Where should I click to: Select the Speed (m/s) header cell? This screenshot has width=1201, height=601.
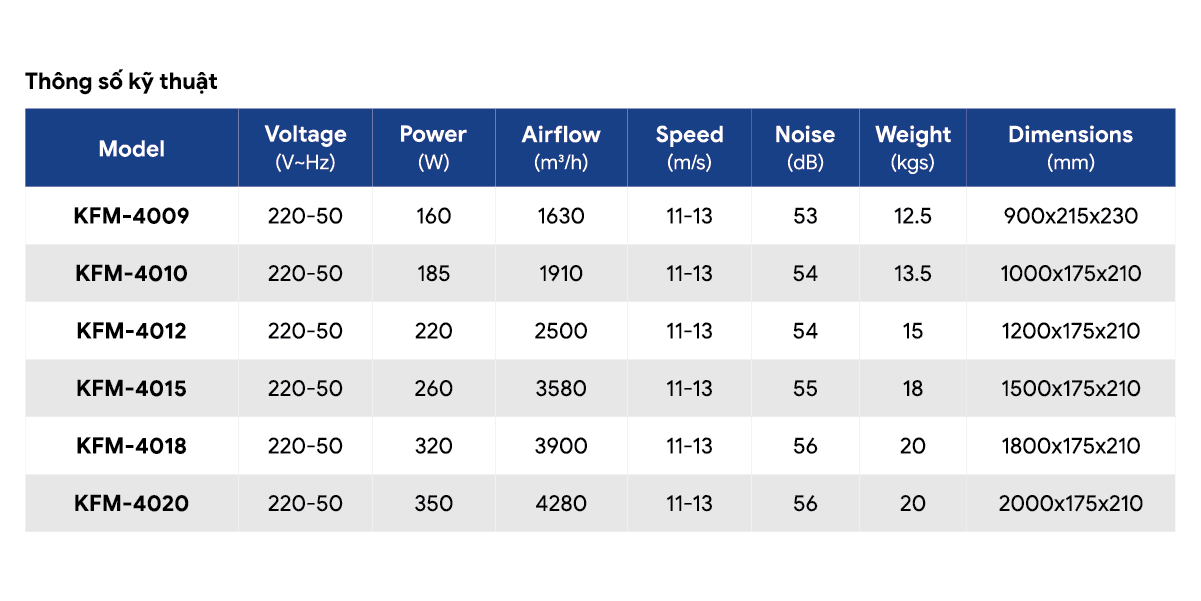[689, 147]
